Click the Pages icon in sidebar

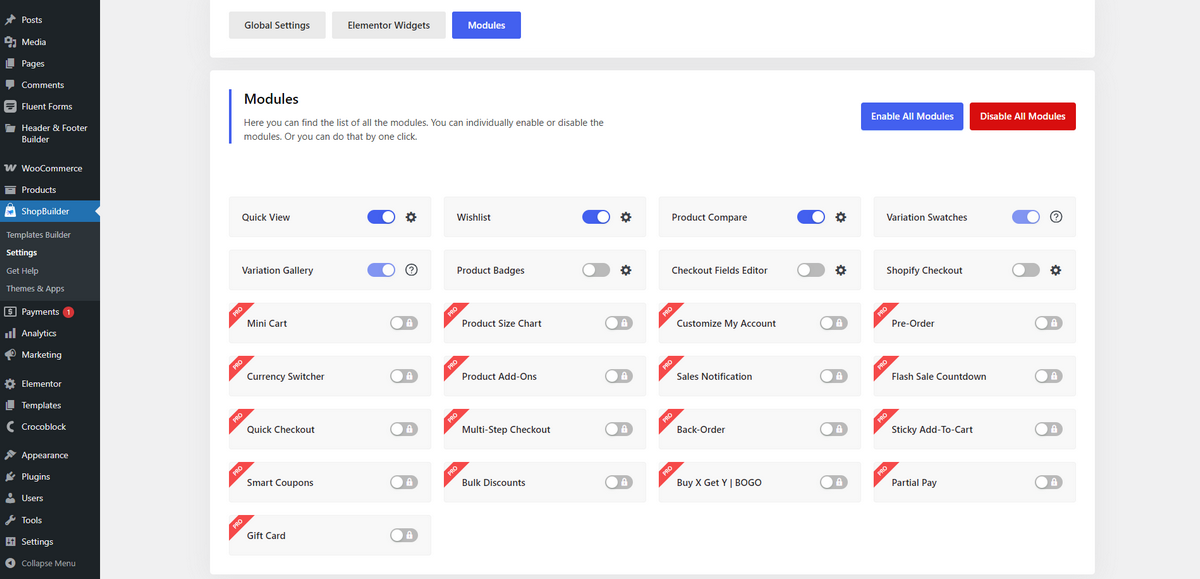(x=10, y=63)
